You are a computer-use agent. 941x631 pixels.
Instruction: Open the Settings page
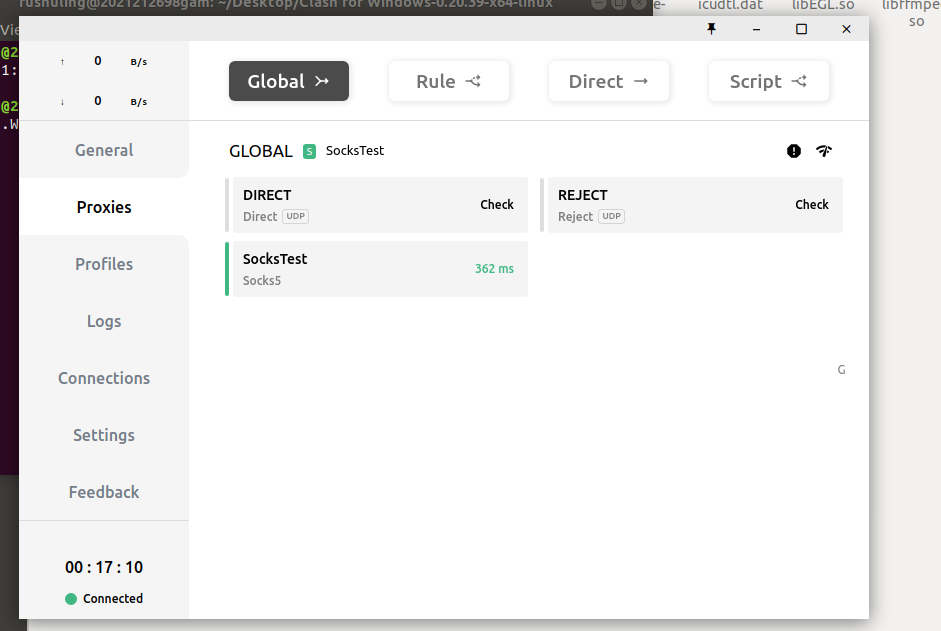coord(104,435)
